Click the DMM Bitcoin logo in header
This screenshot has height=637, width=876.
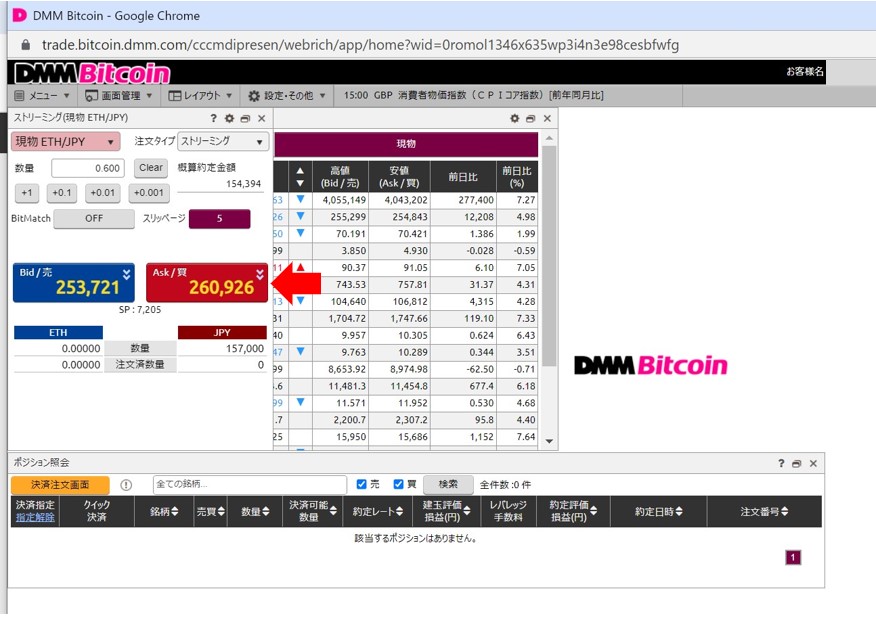click(92, 73)
